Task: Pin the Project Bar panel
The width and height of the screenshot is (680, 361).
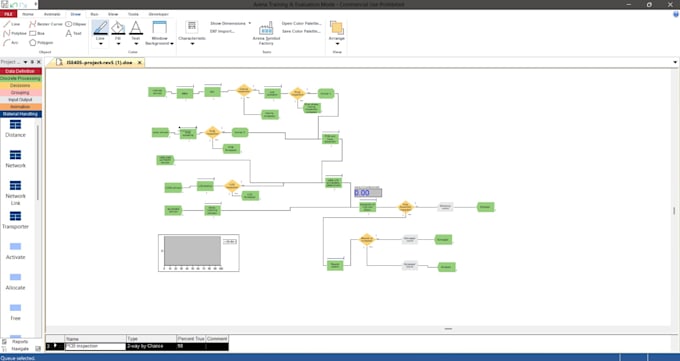Action: click(32, 62)
